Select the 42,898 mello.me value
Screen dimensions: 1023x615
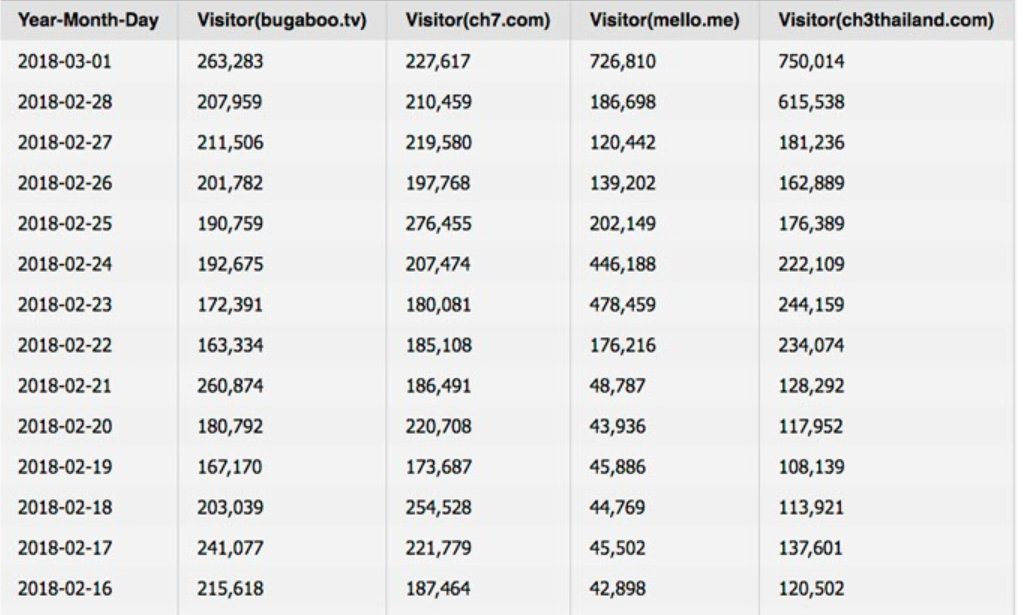pyautogui.click(x=617, y=588)
